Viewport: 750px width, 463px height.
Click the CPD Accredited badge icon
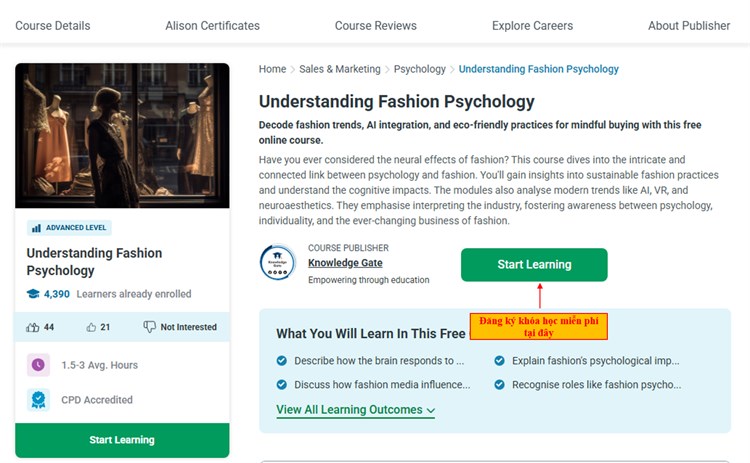pyautogui.click(x=38, y=400)
